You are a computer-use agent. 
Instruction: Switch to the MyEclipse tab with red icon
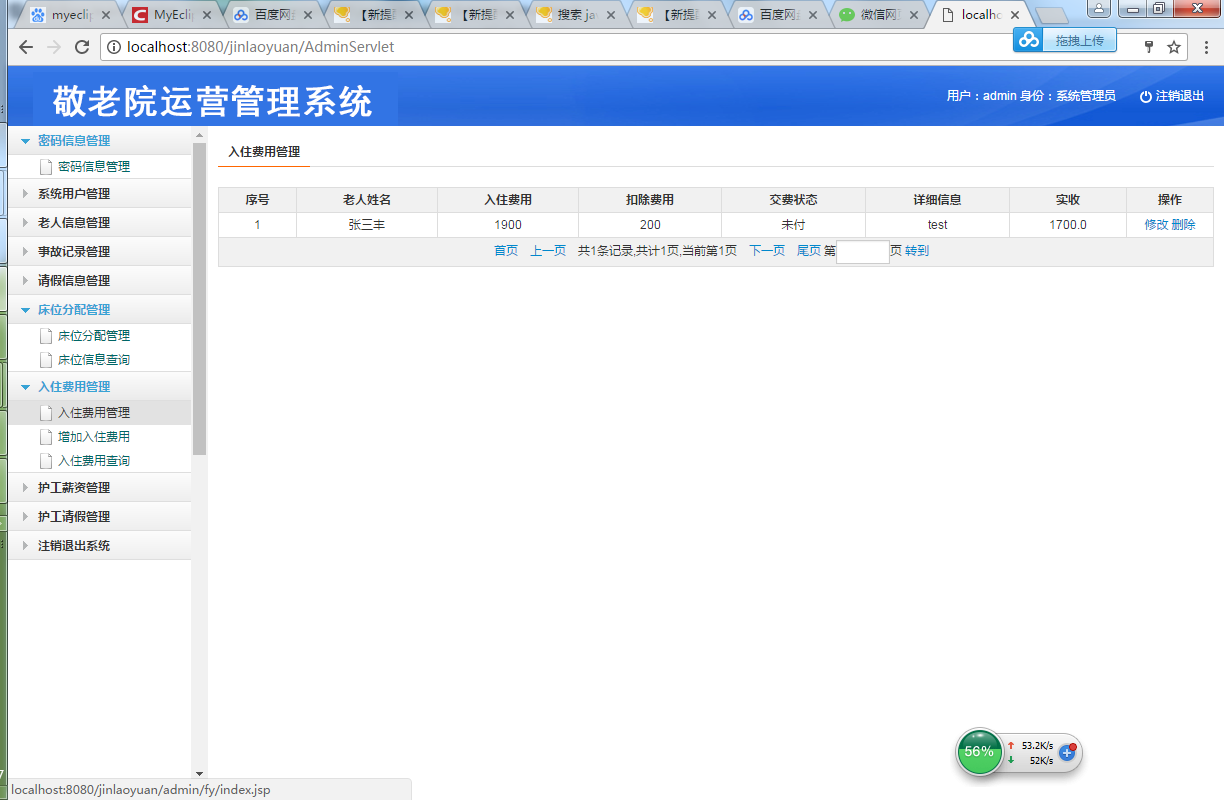tap(170, 15)
